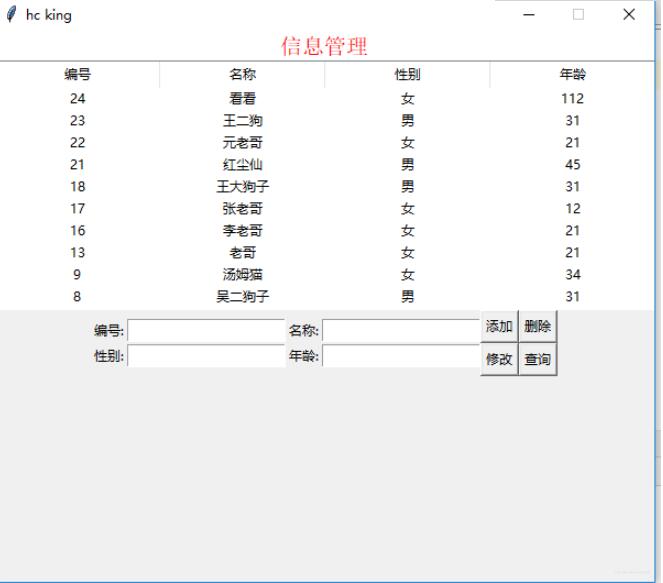Click the 性别 column header
The height and width of the screenshot is (583, 663).
(407, 74)
